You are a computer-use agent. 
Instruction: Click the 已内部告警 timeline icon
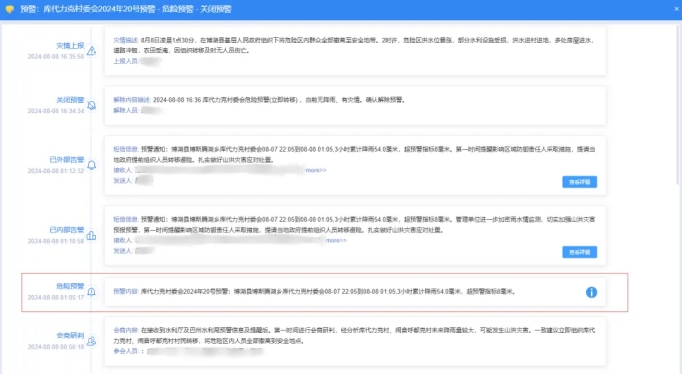click(x=91, y=236)
